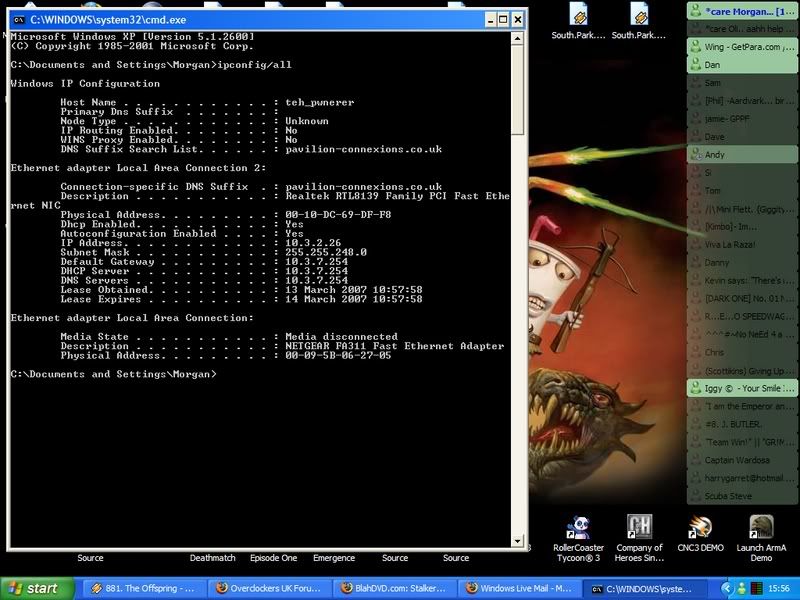Click the Messenger icon in system tray
The image size is (800, 600).
tap(741, 588)
